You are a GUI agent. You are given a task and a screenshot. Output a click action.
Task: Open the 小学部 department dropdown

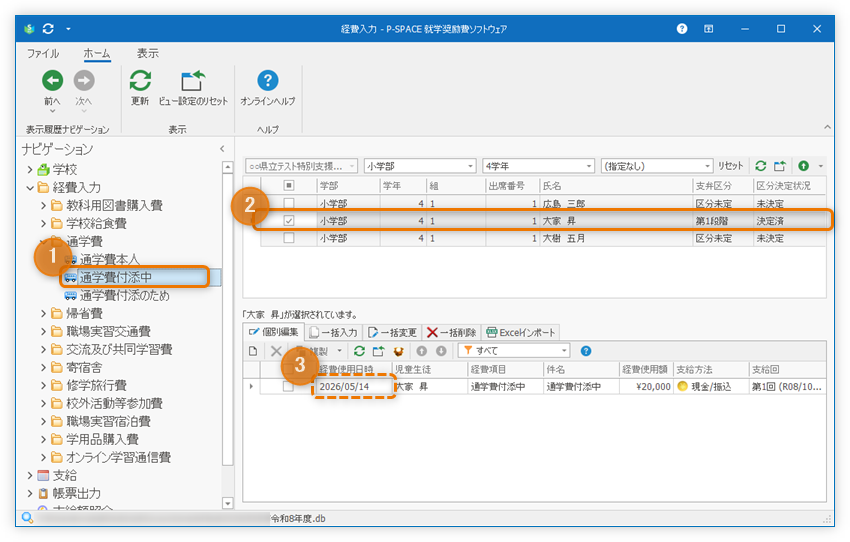tap(419, 165)
